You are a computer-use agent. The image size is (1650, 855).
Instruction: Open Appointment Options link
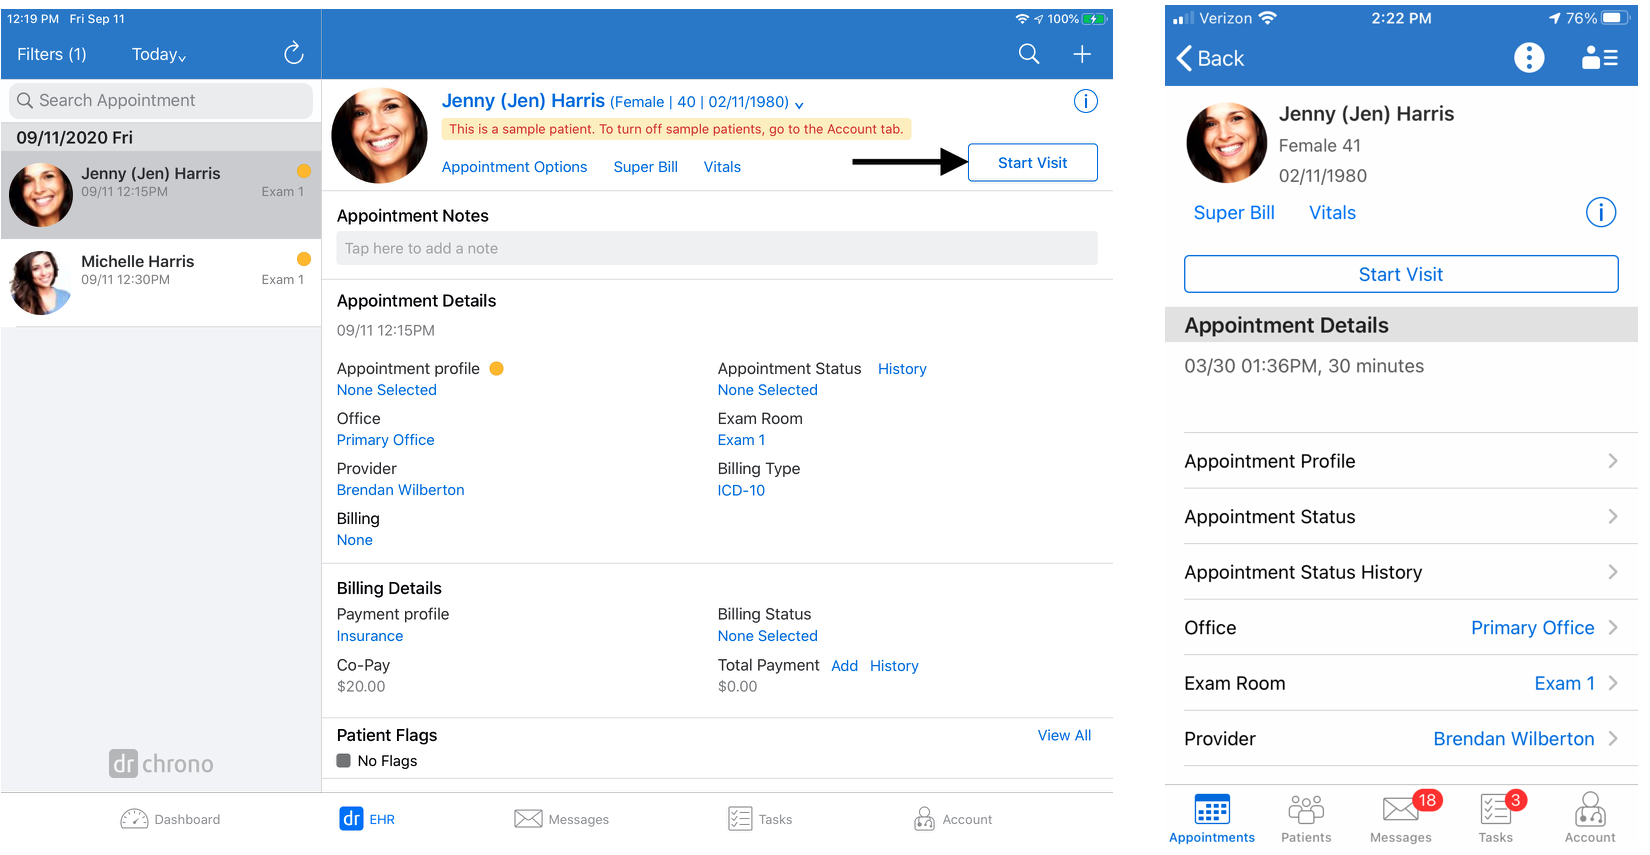[514, 167]
